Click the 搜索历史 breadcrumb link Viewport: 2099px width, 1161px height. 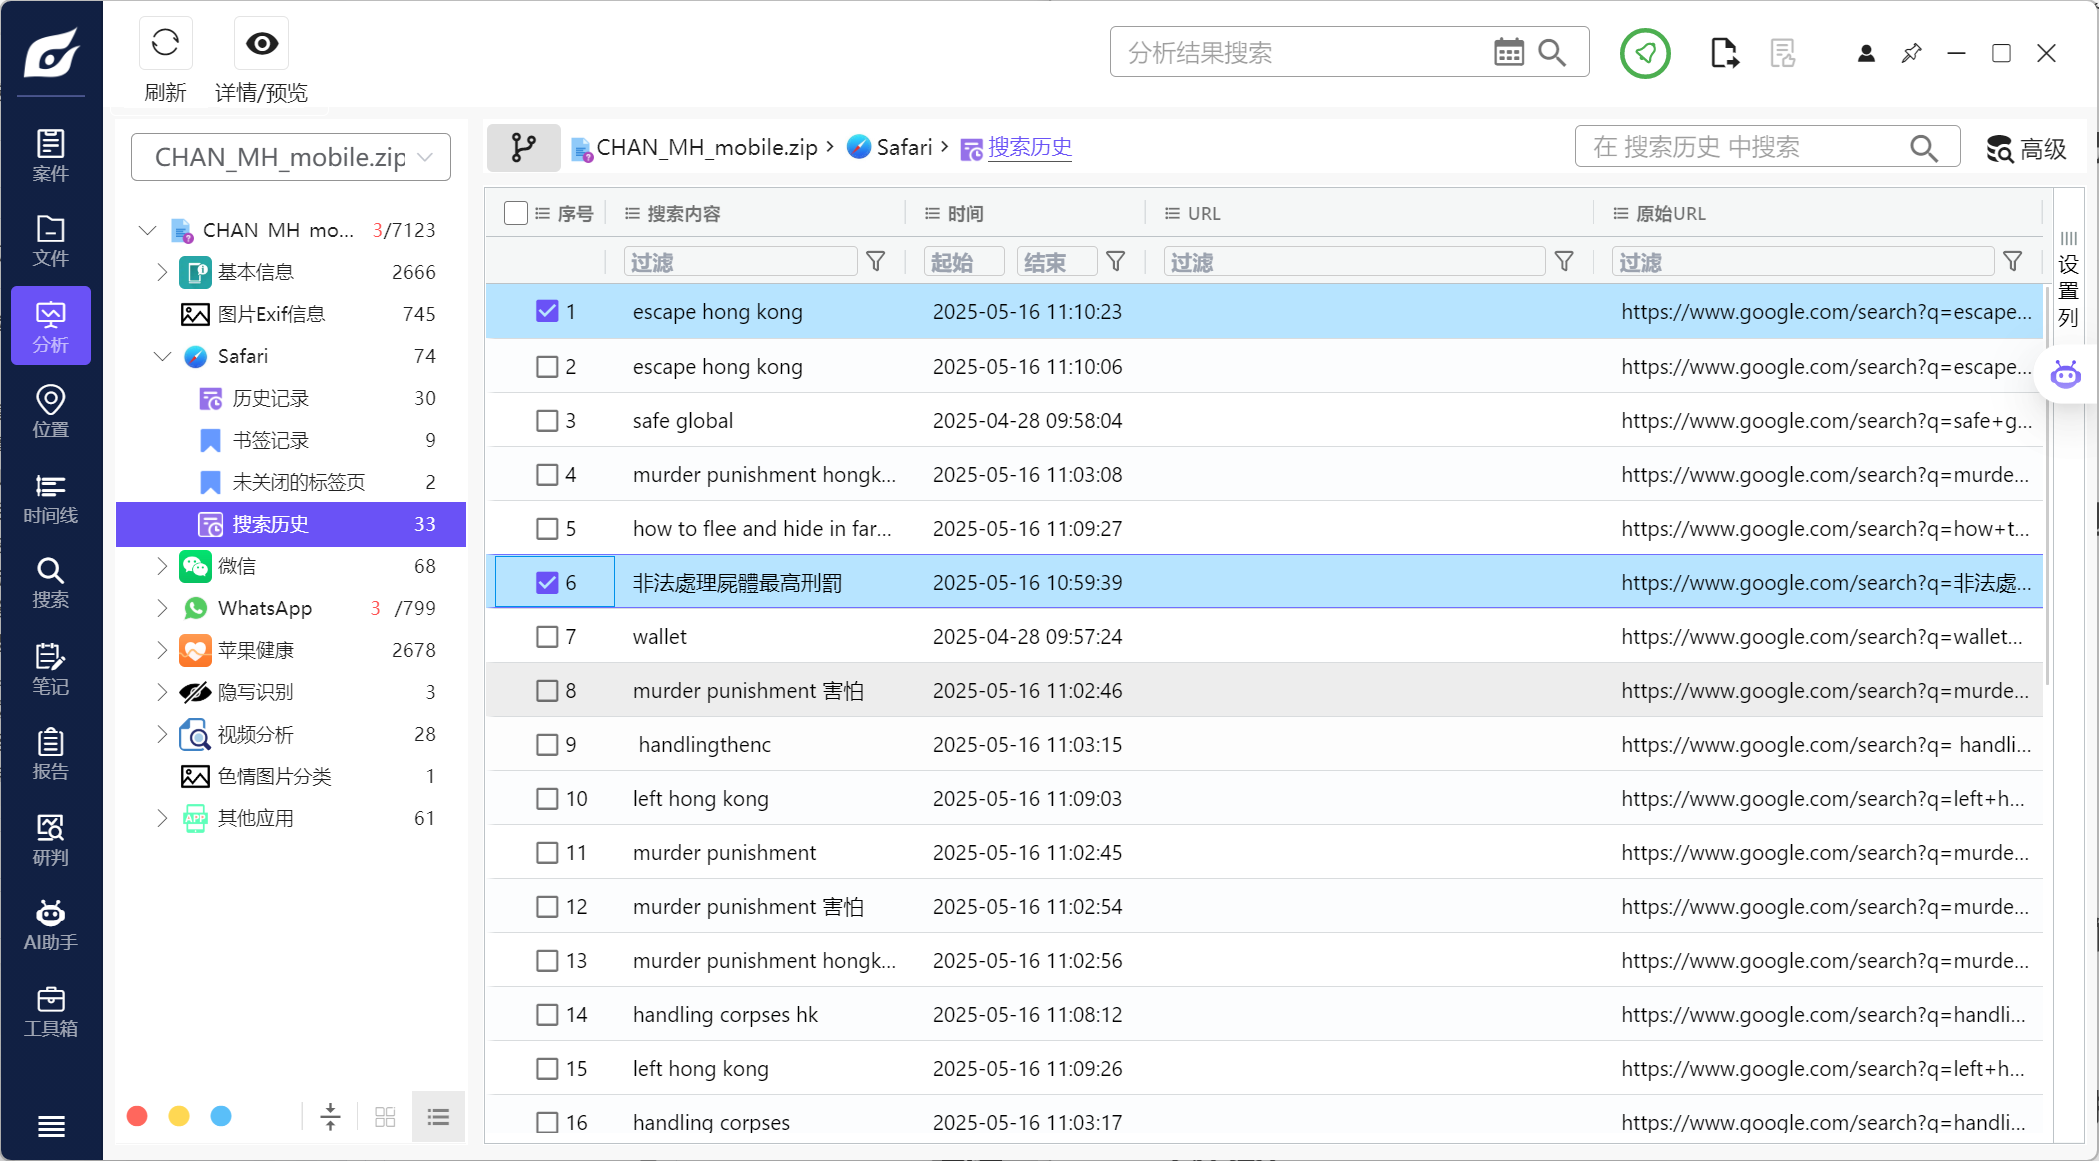pyautogui.click(x=1029, y=148)
